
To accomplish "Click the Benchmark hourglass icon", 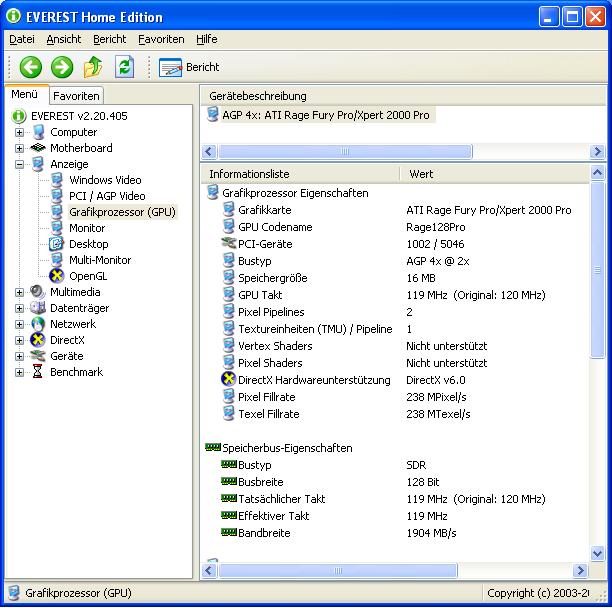I will coord(37,372).
